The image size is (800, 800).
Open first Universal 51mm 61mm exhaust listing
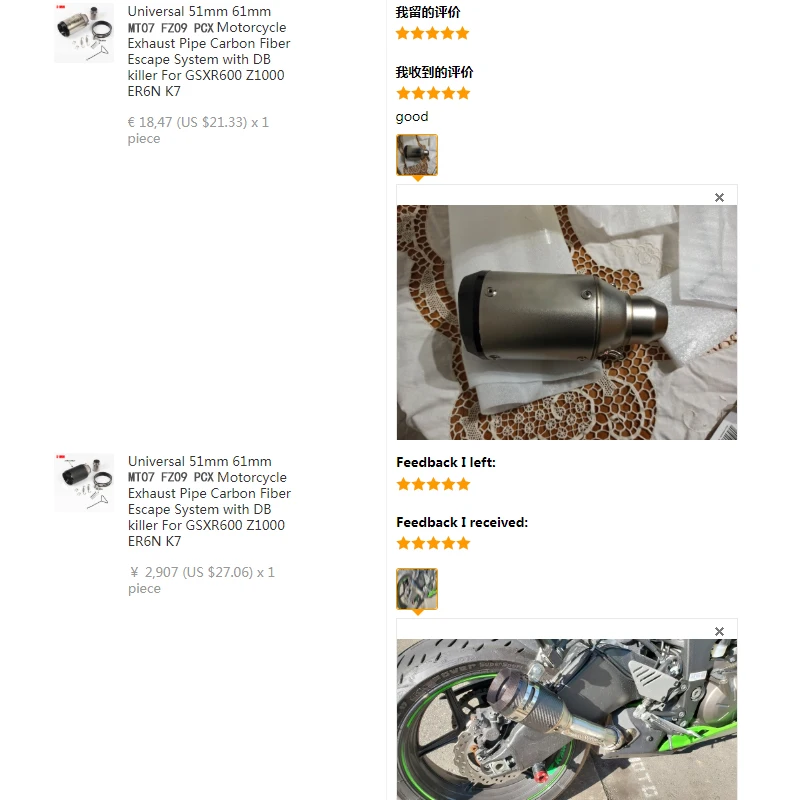point(209,51)
